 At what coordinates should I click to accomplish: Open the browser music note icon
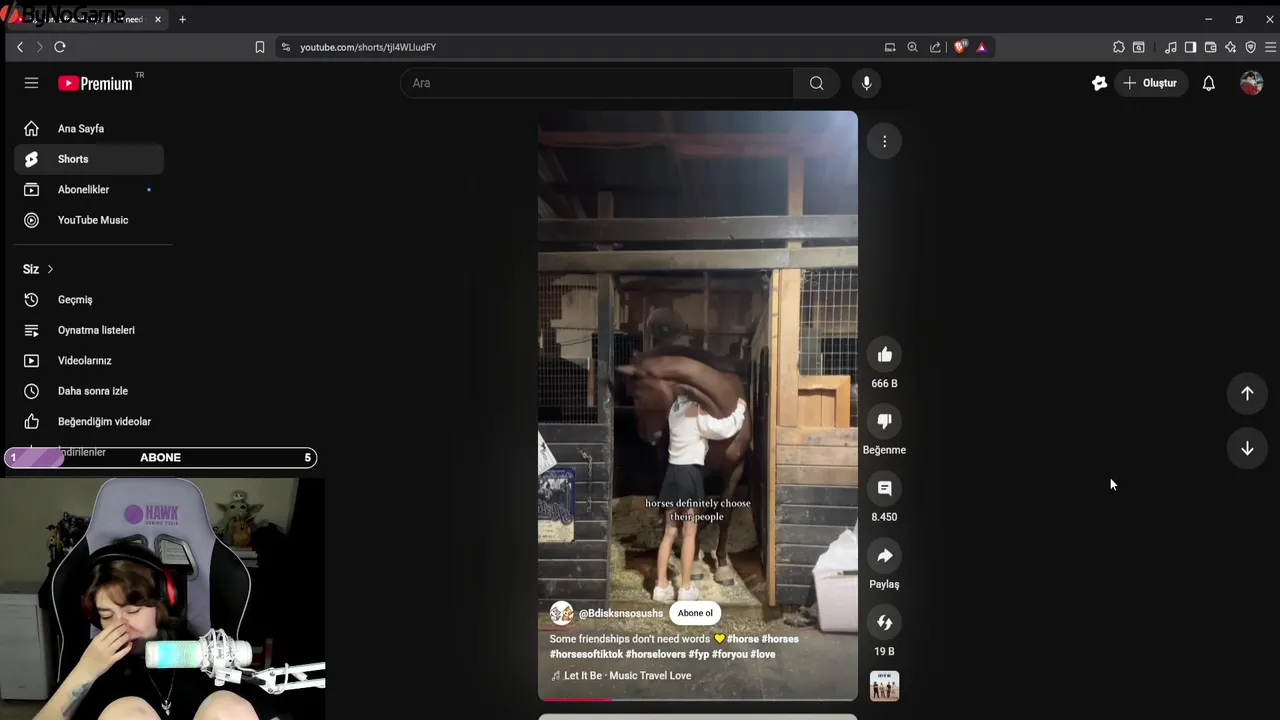pos(1170,47)
